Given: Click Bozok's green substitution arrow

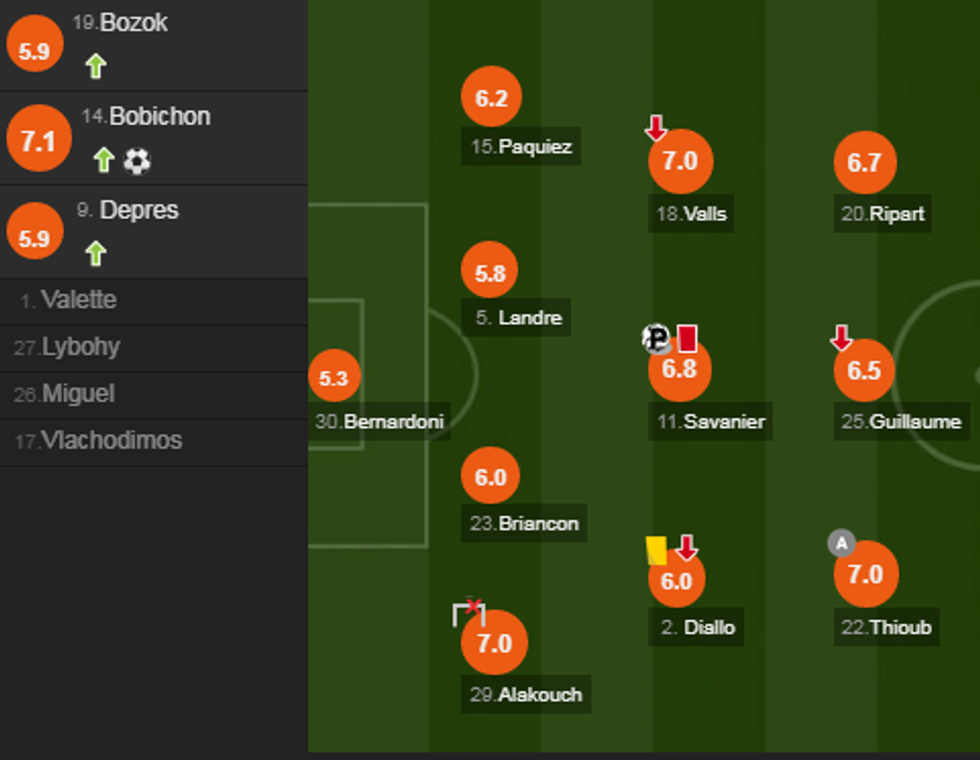Looking at the screenshot, I should coord(95,67).
